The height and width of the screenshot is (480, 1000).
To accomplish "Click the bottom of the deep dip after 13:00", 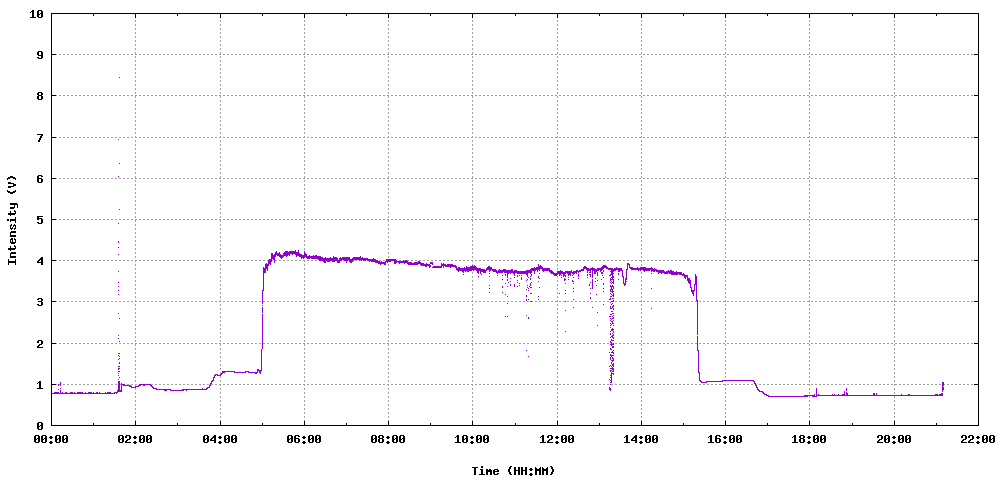I will click(x=610, y=389).
